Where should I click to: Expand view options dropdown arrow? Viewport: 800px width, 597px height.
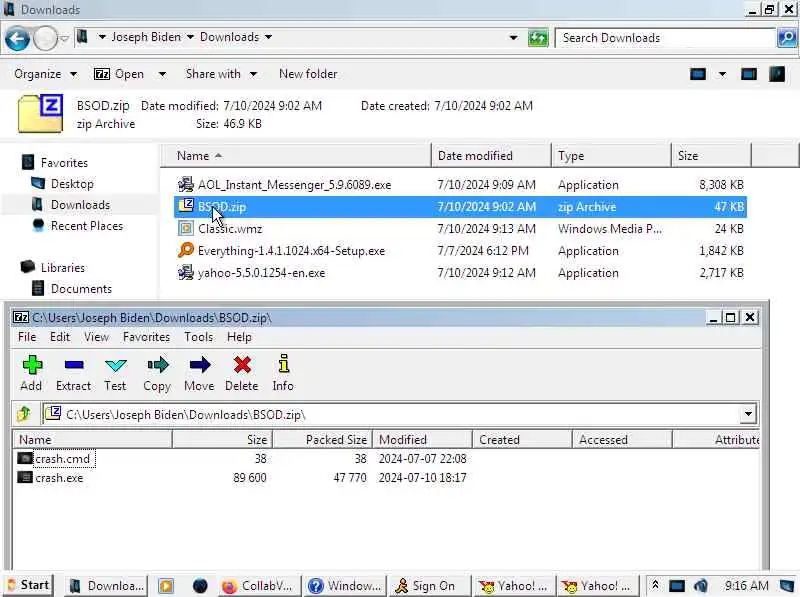tap(722, 74)
